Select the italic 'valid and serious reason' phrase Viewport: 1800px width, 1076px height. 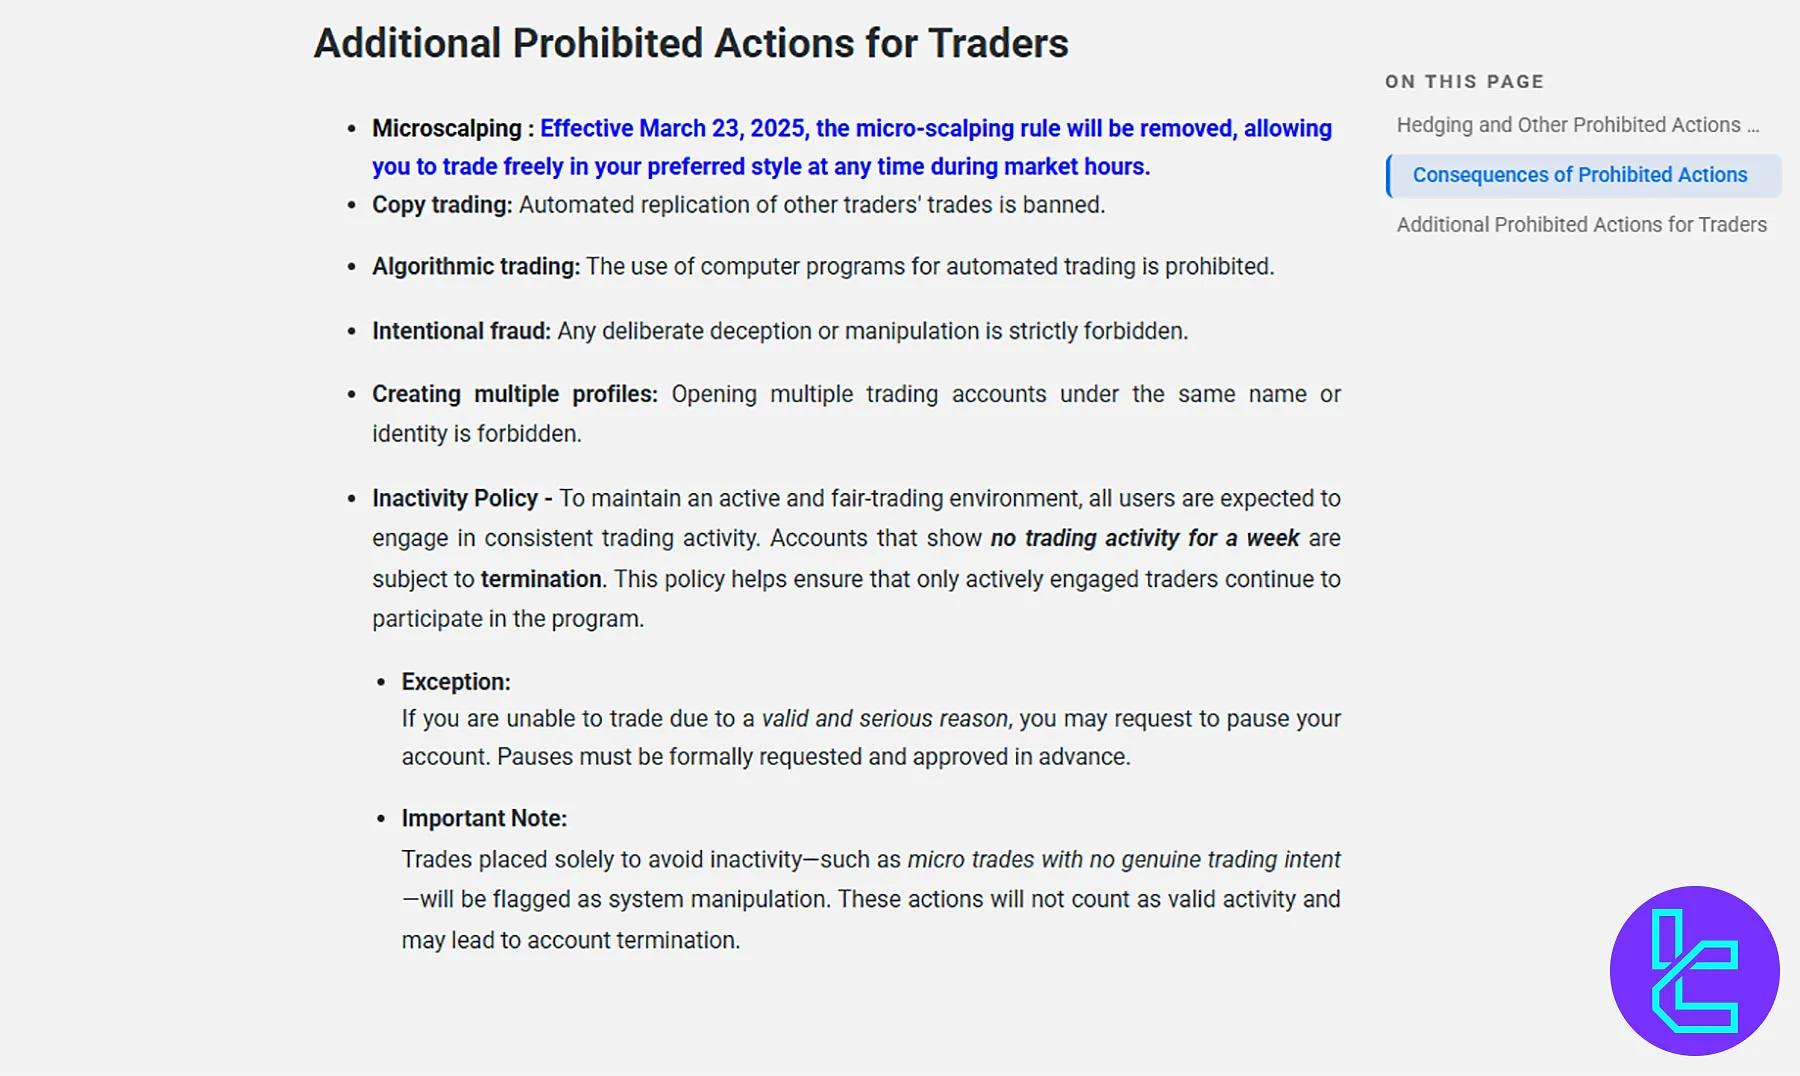pyautogui.click(x=884, y=718)
